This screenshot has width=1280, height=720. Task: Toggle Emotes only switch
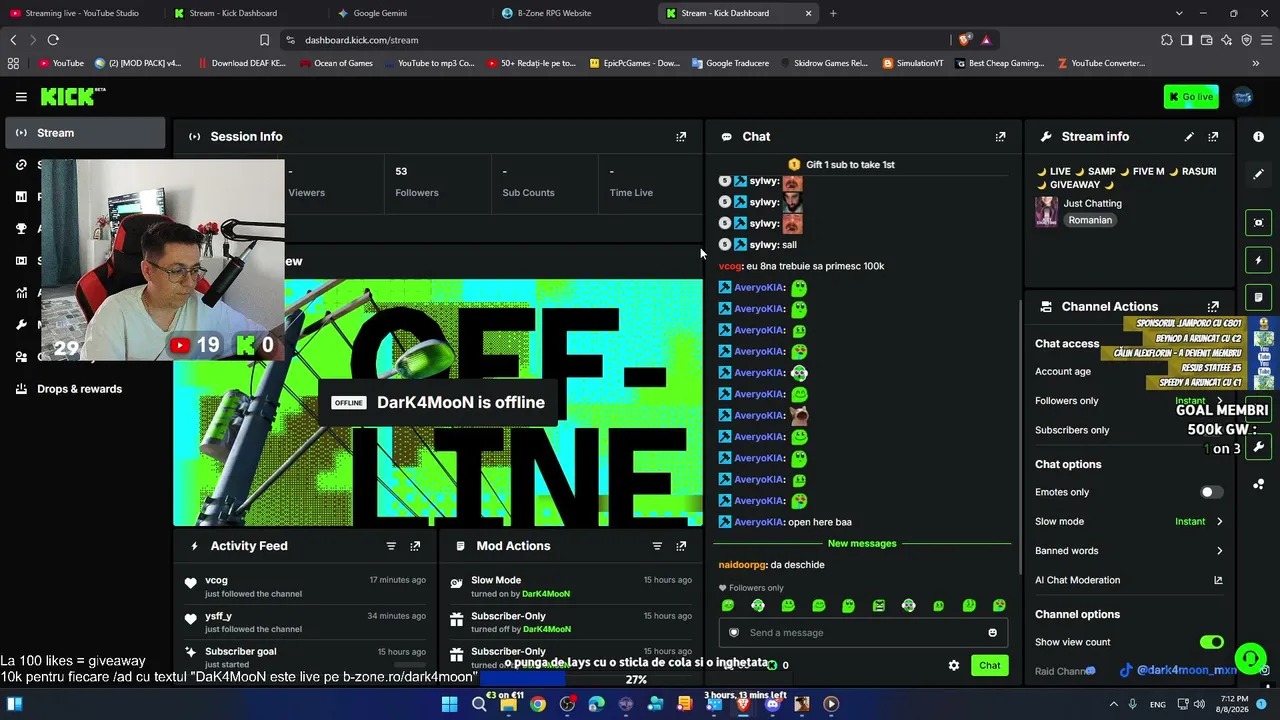coord(1211,492)
